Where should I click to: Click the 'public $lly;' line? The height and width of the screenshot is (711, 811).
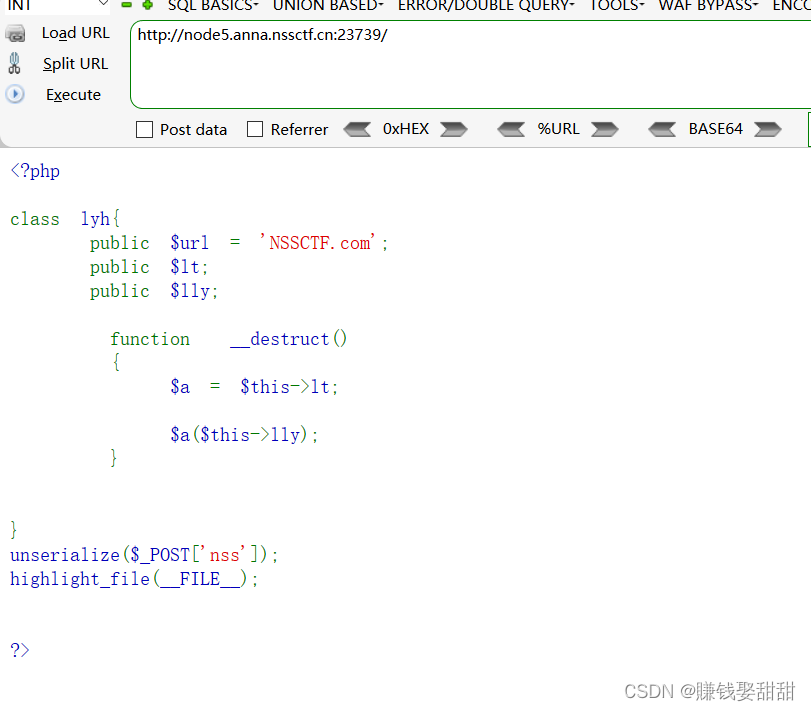click(154, 291)
